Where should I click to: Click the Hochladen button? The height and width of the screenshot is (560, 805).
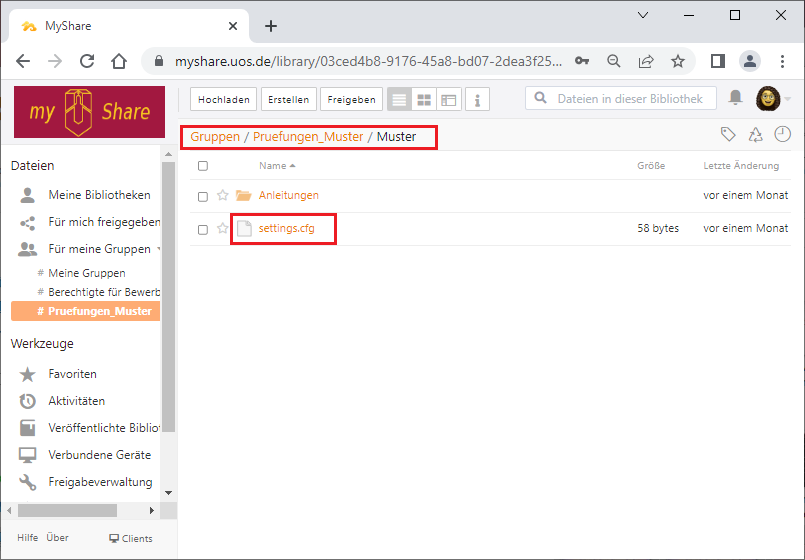(224, 100)
